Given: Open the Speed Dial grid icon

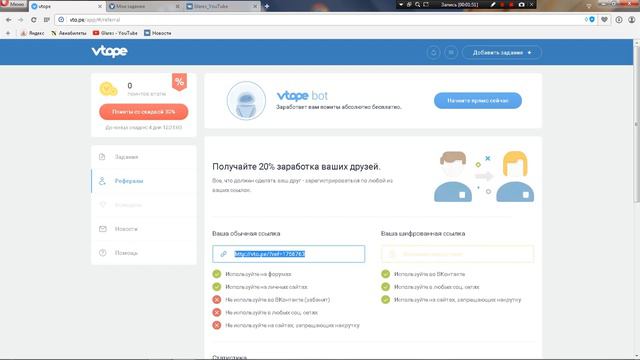Looking at the screenshot, I should pos(47,20).
